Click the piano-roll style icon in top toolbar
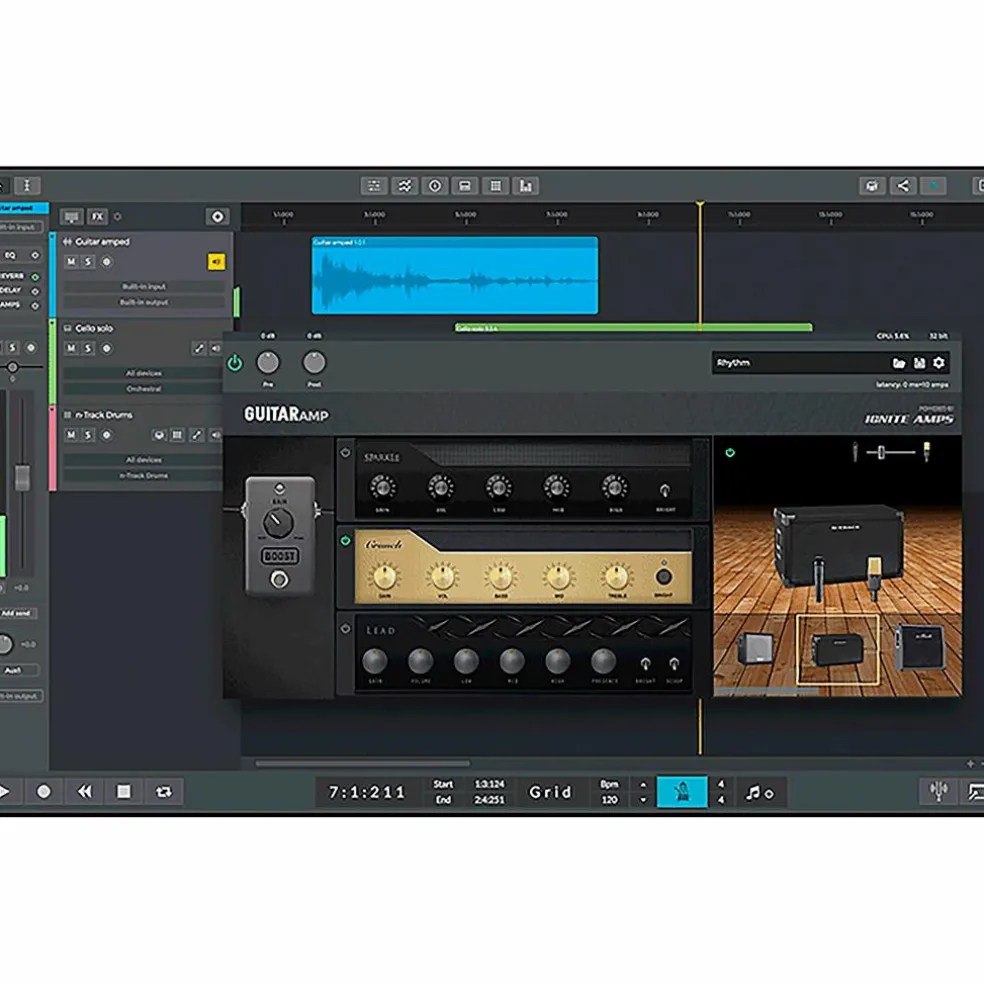Image resolution: width=984 pixels, height=984 pixels. pos(465,186)
